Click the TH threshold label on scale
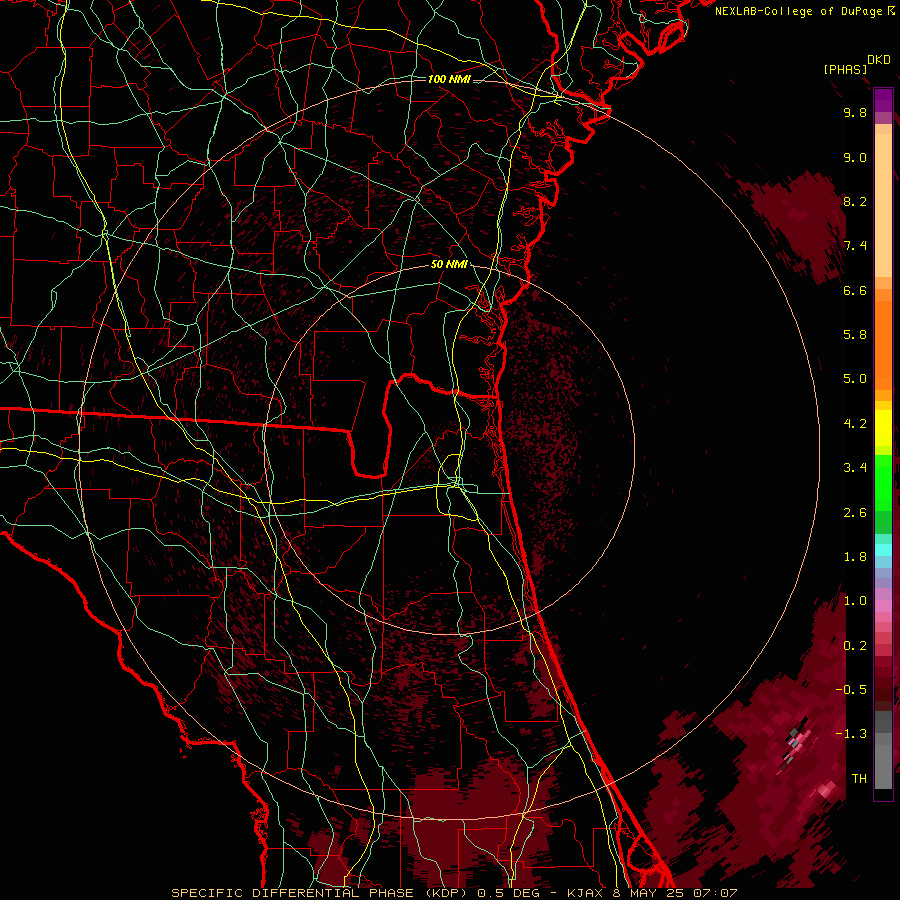 pos(859,779)
